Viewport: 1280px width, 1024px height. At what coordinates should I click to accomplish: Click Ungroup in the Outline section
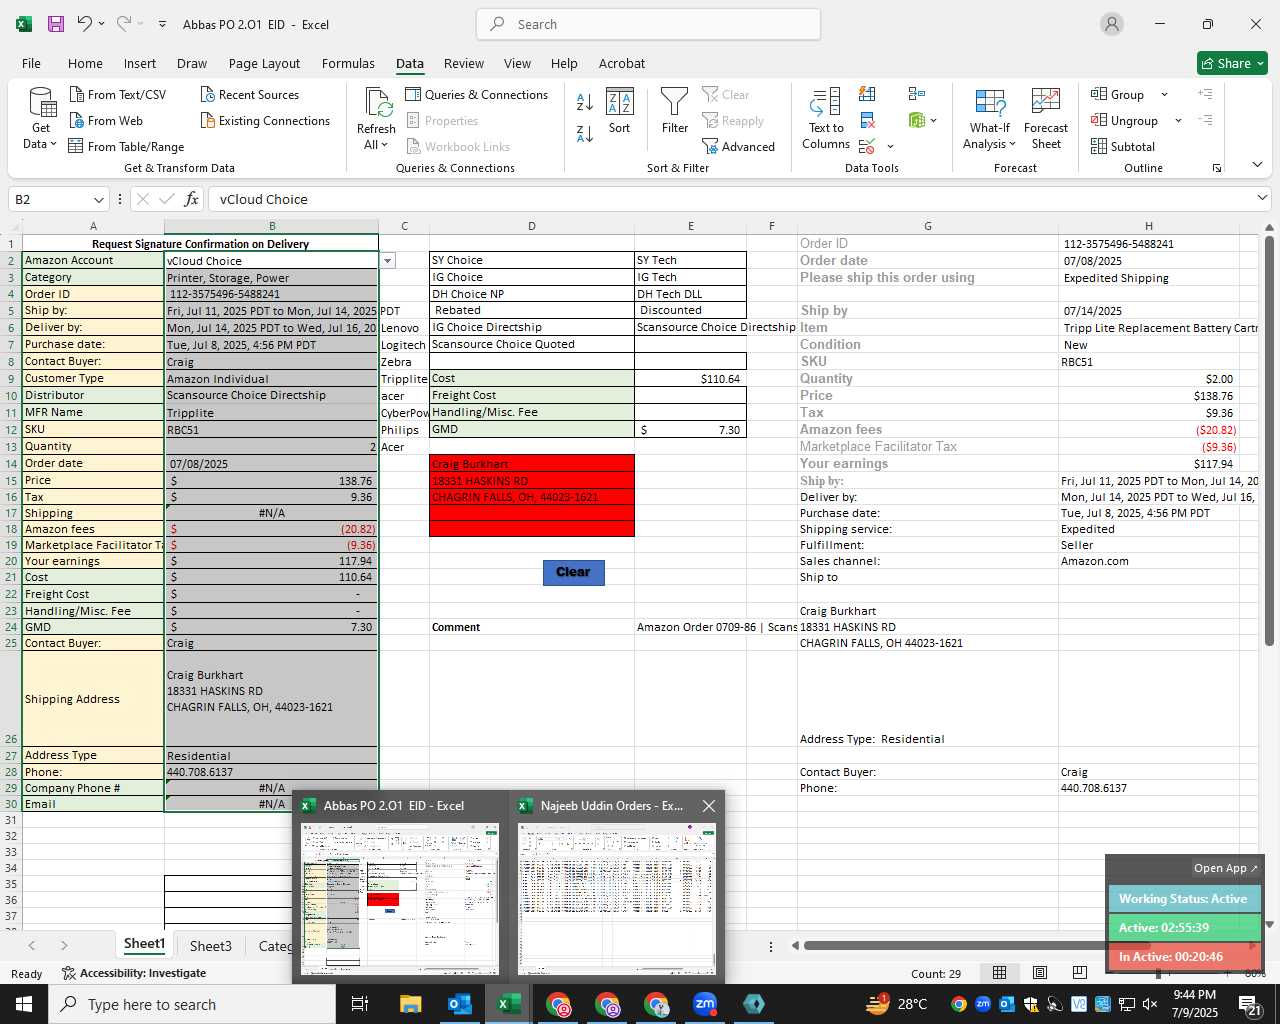click(x=1125, y=120)
